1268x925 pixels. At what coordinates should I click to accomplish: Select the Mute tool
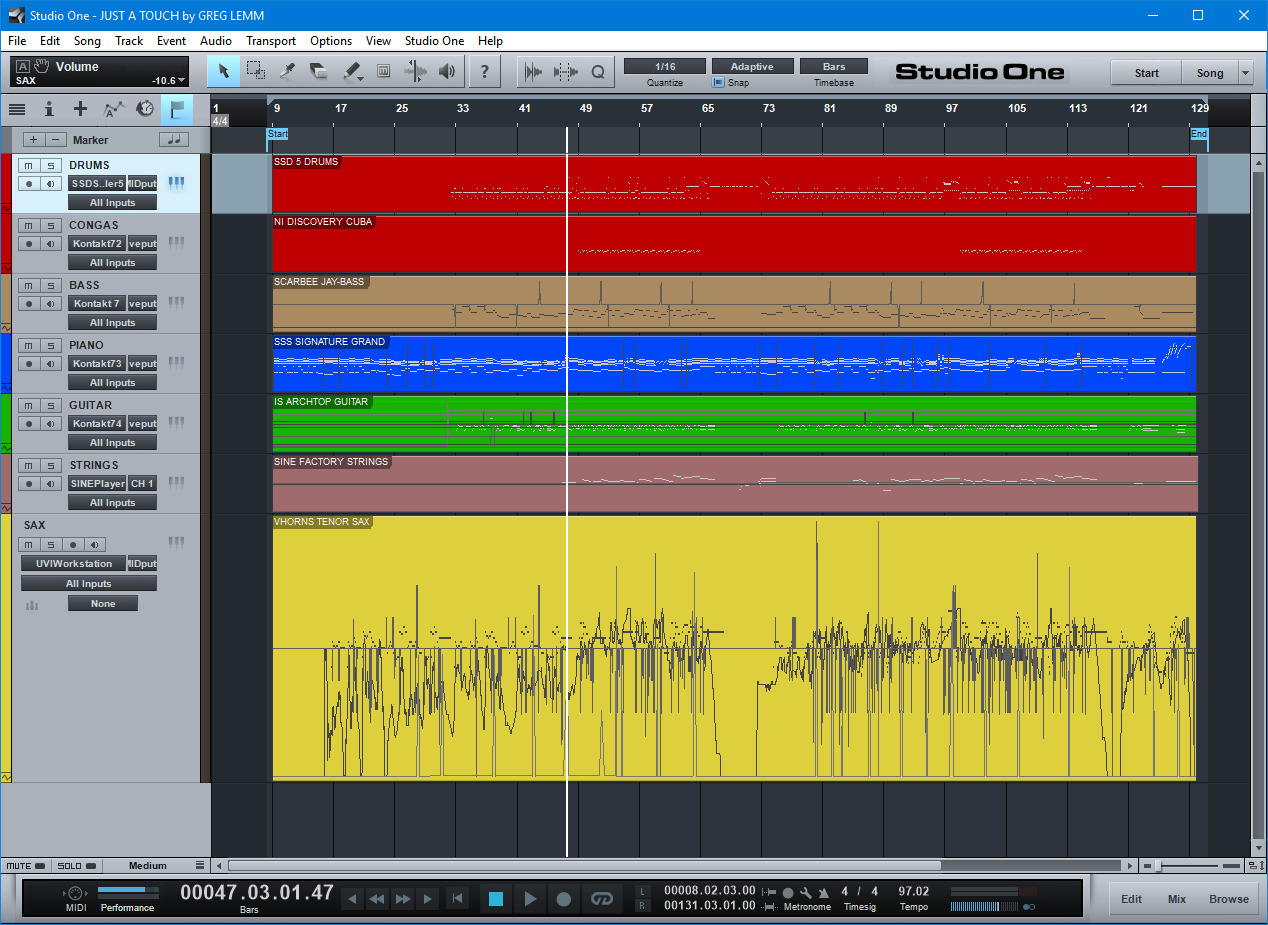pyautogui.click(x=383, y=71)
